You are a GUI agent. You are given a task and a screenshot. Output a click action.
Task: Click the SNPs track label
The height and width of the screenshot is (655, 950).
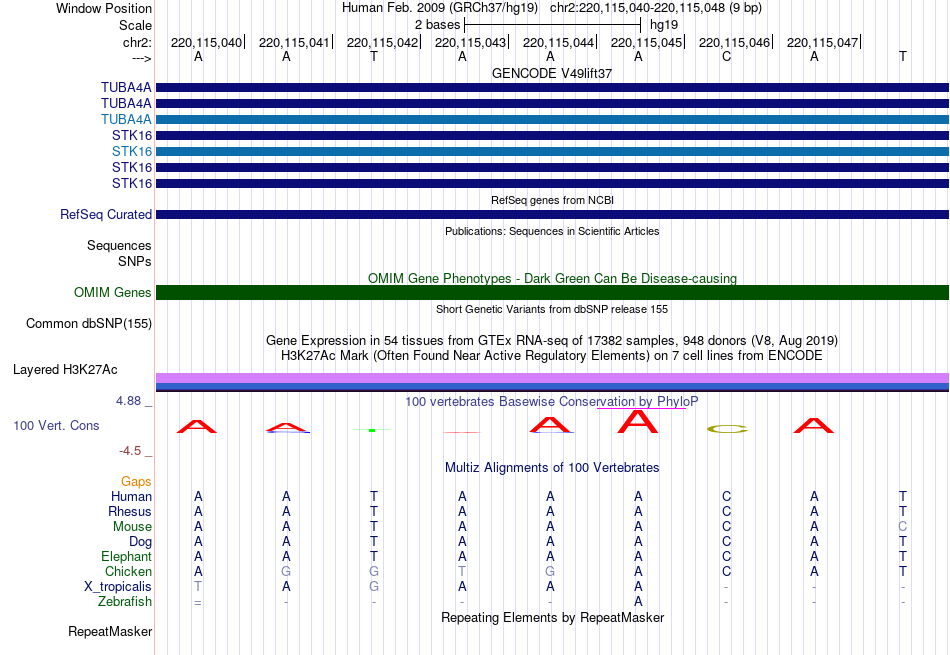pyautogui.click(x=135, y=261)
